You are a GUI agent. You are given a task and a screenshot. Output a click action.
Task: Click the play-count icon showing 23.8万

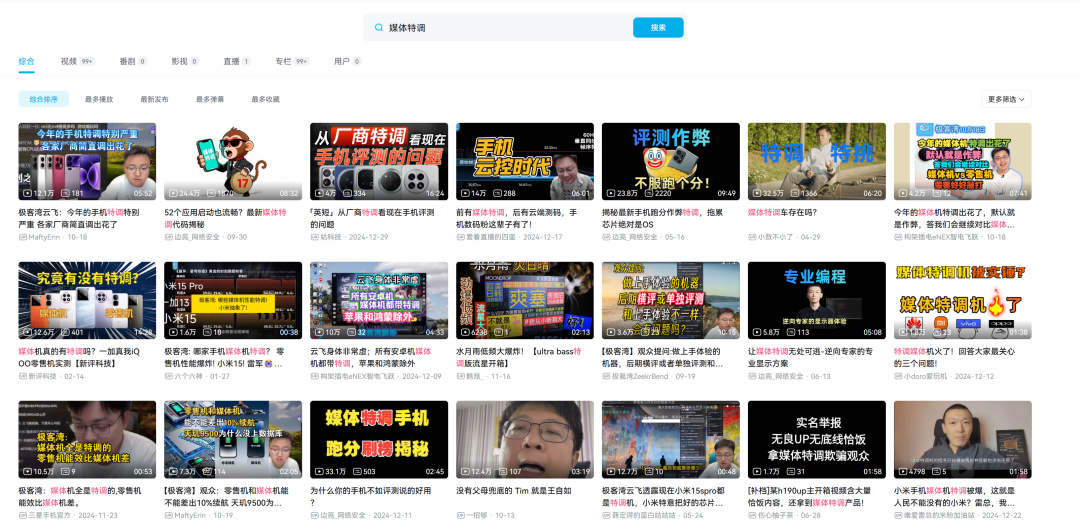point(612,194)
